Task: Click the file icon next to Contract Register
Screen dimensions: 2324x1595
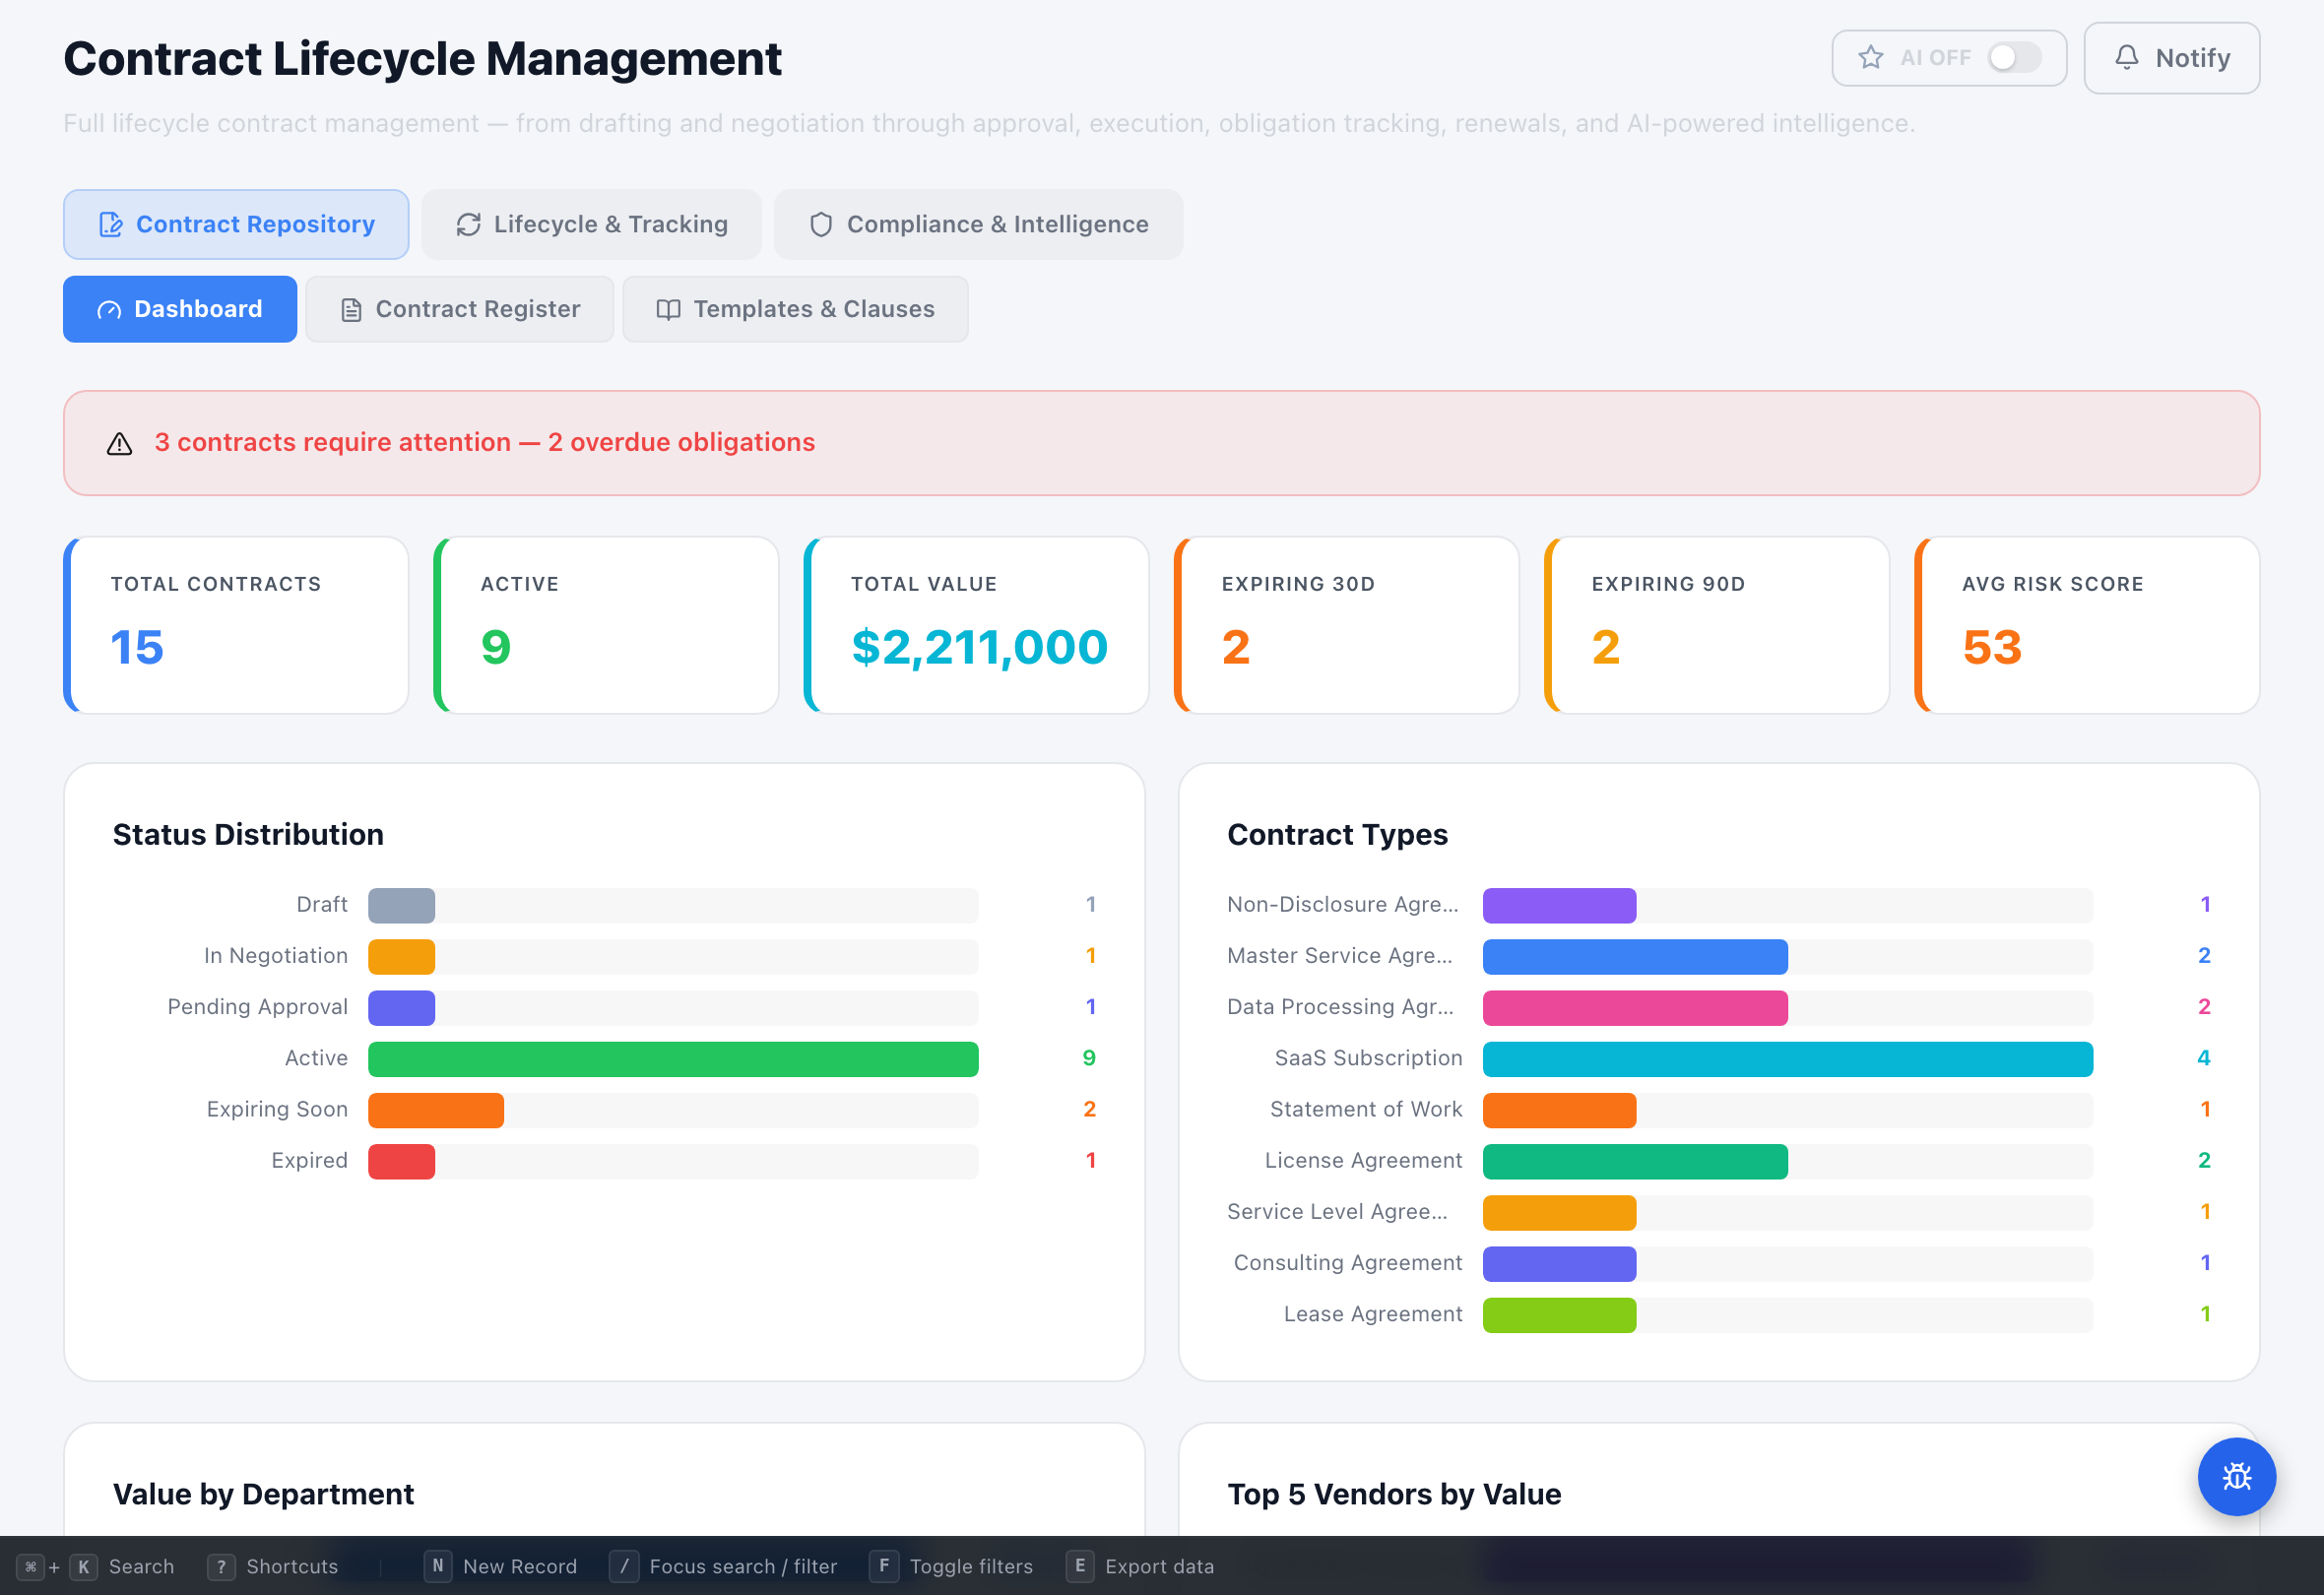Action: (x=351, y=309)
